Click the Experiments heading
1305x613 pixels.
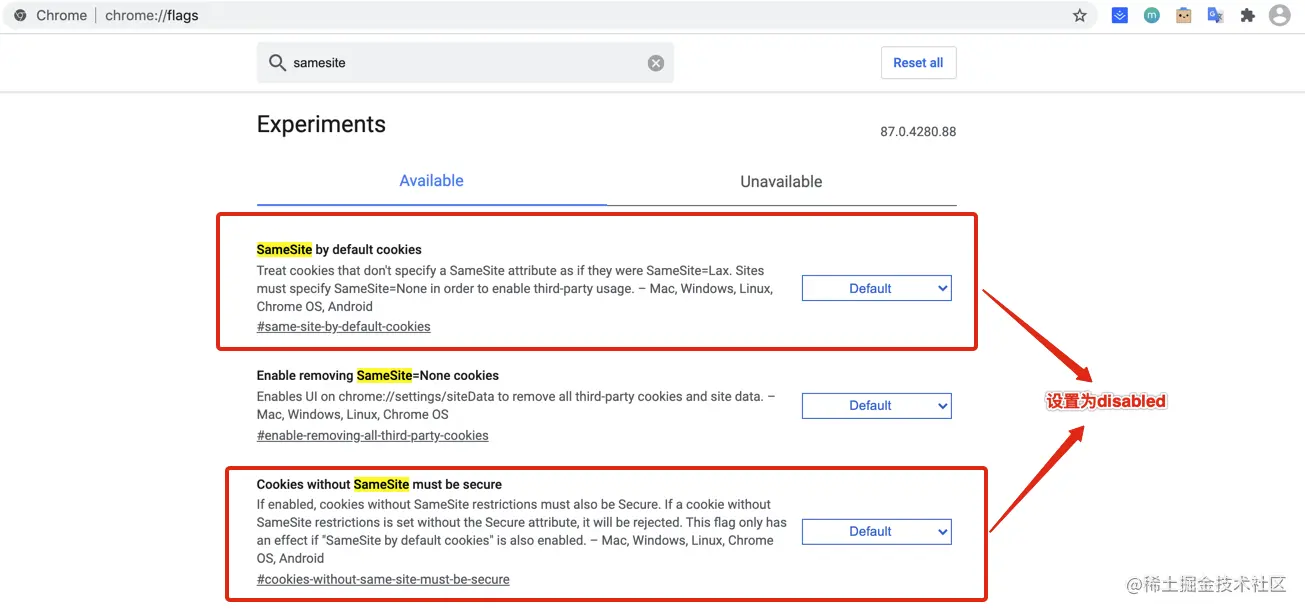[x=321, y=124]
